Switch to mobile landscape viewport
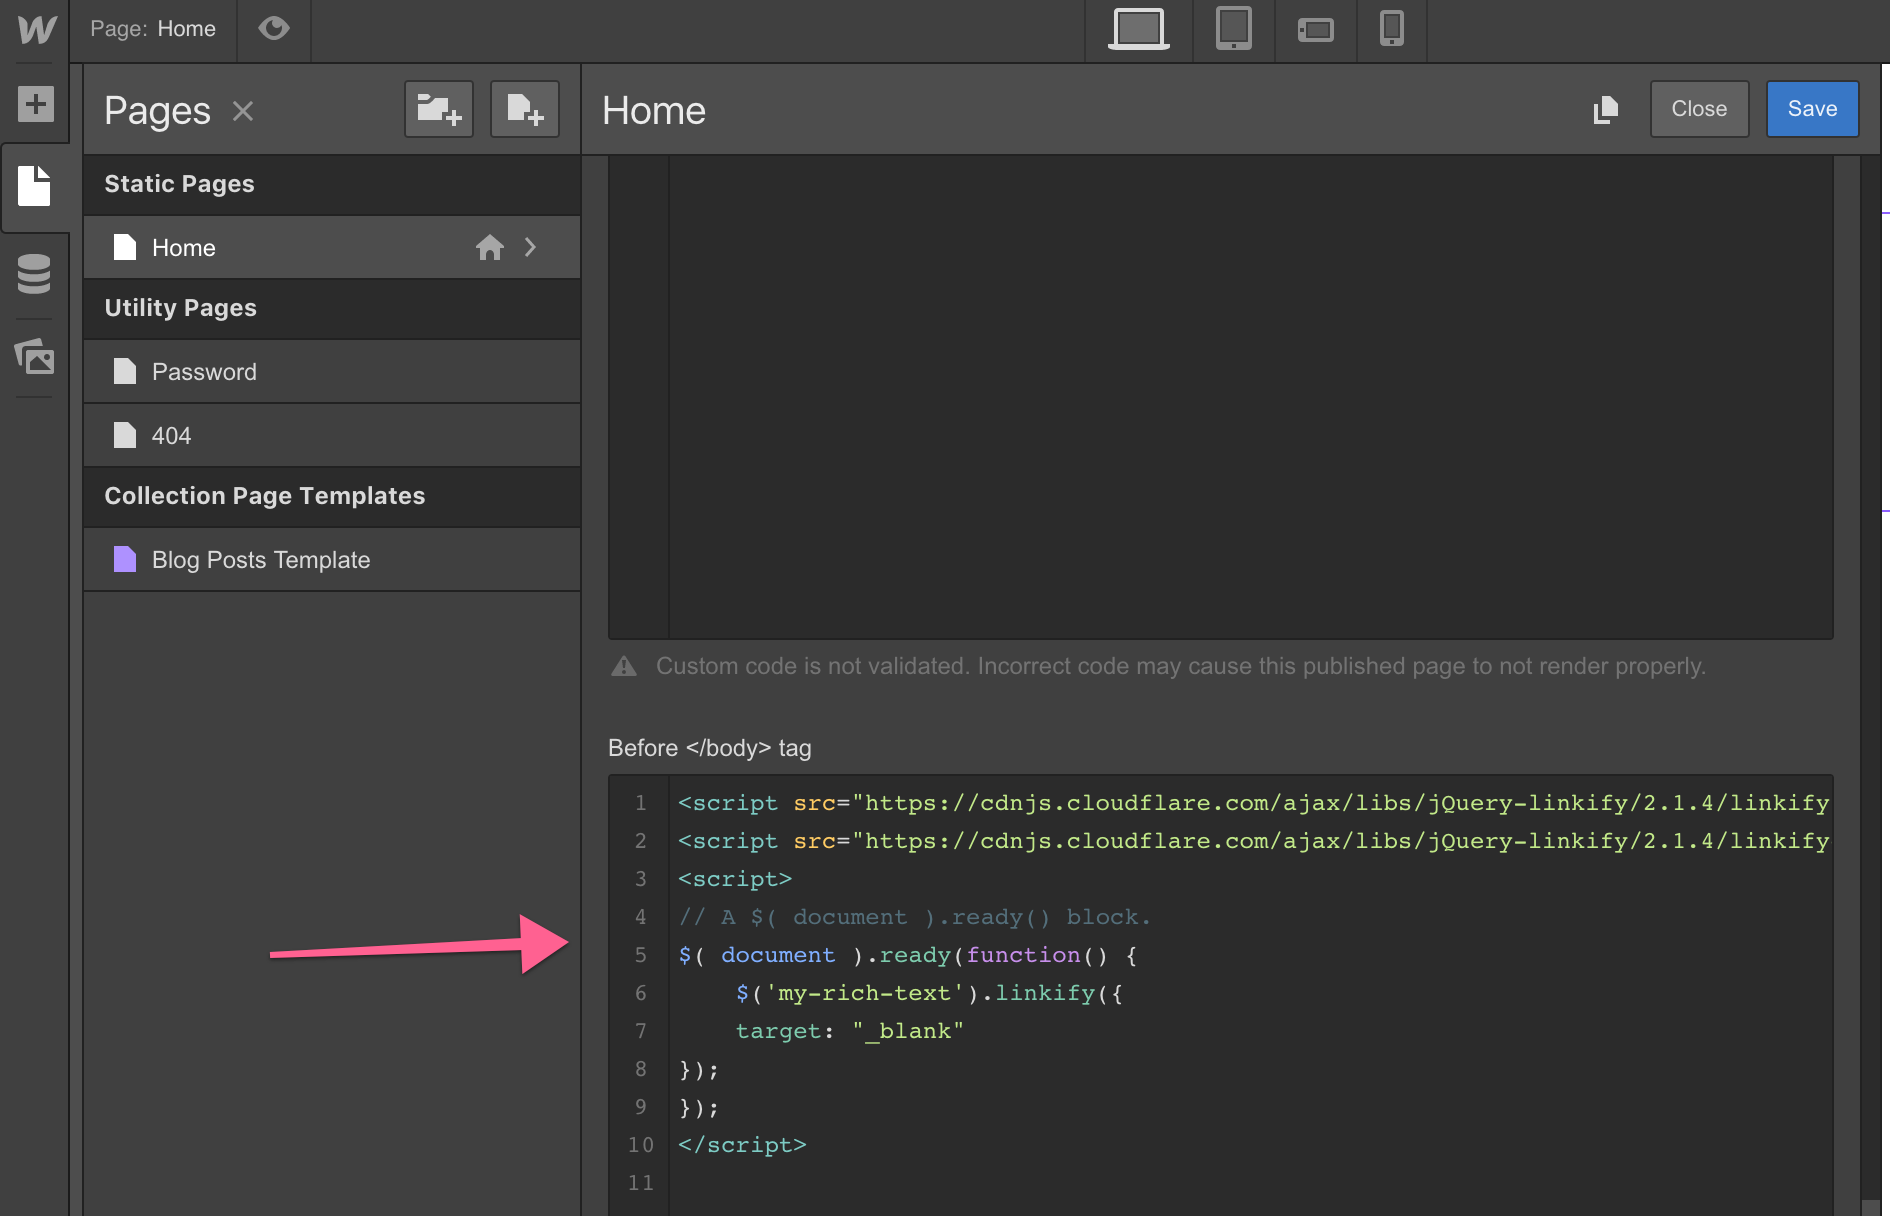 [x=1315, y=30]
